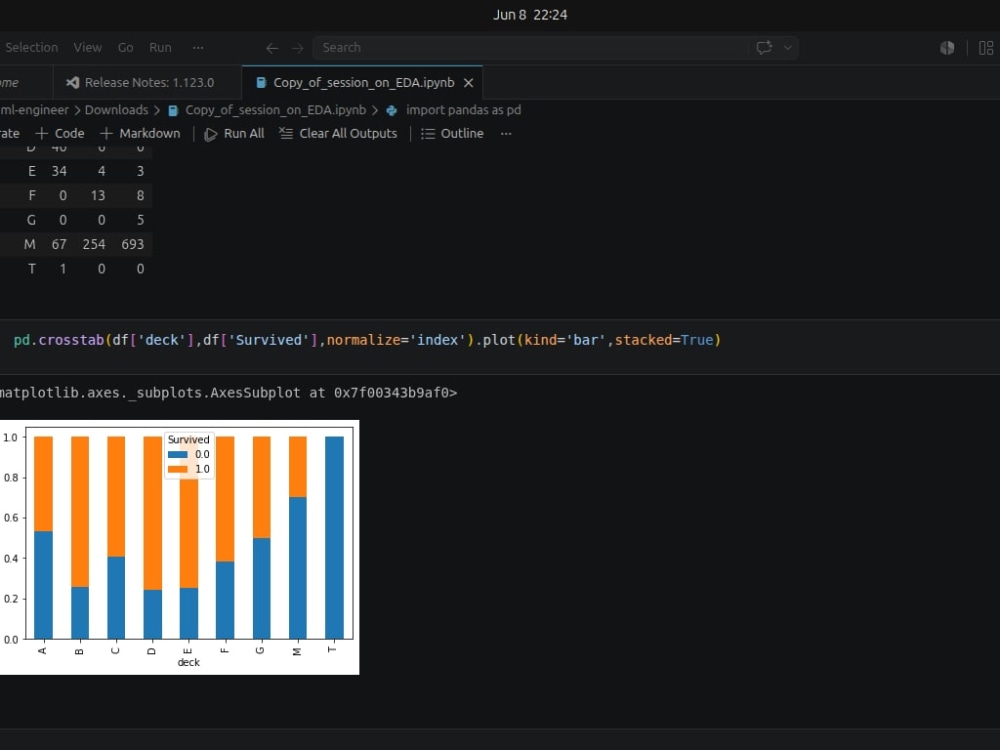Show more menu bar items ellipsis
1000x750 pixels.
pos(198,48)
